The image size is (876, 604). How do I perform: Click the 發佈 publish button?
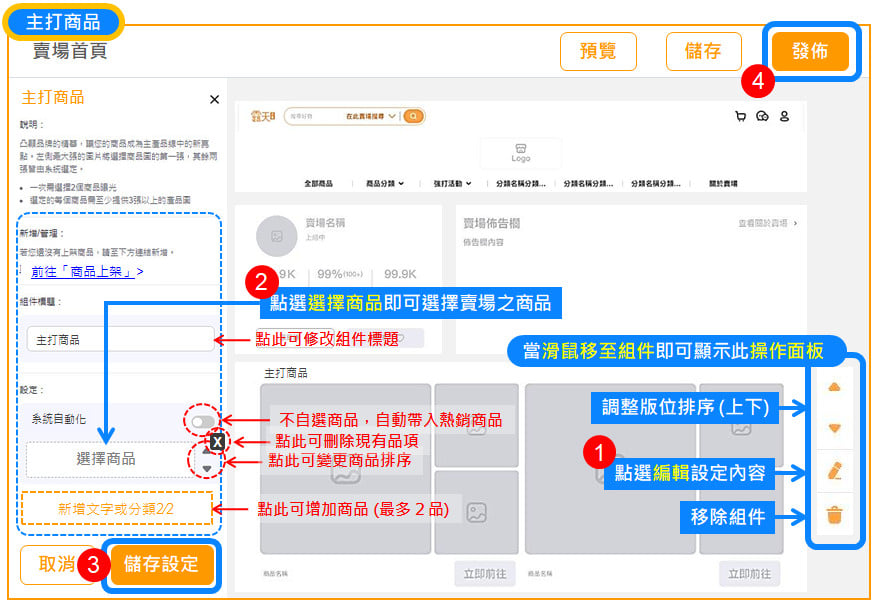tap(809, 52)
